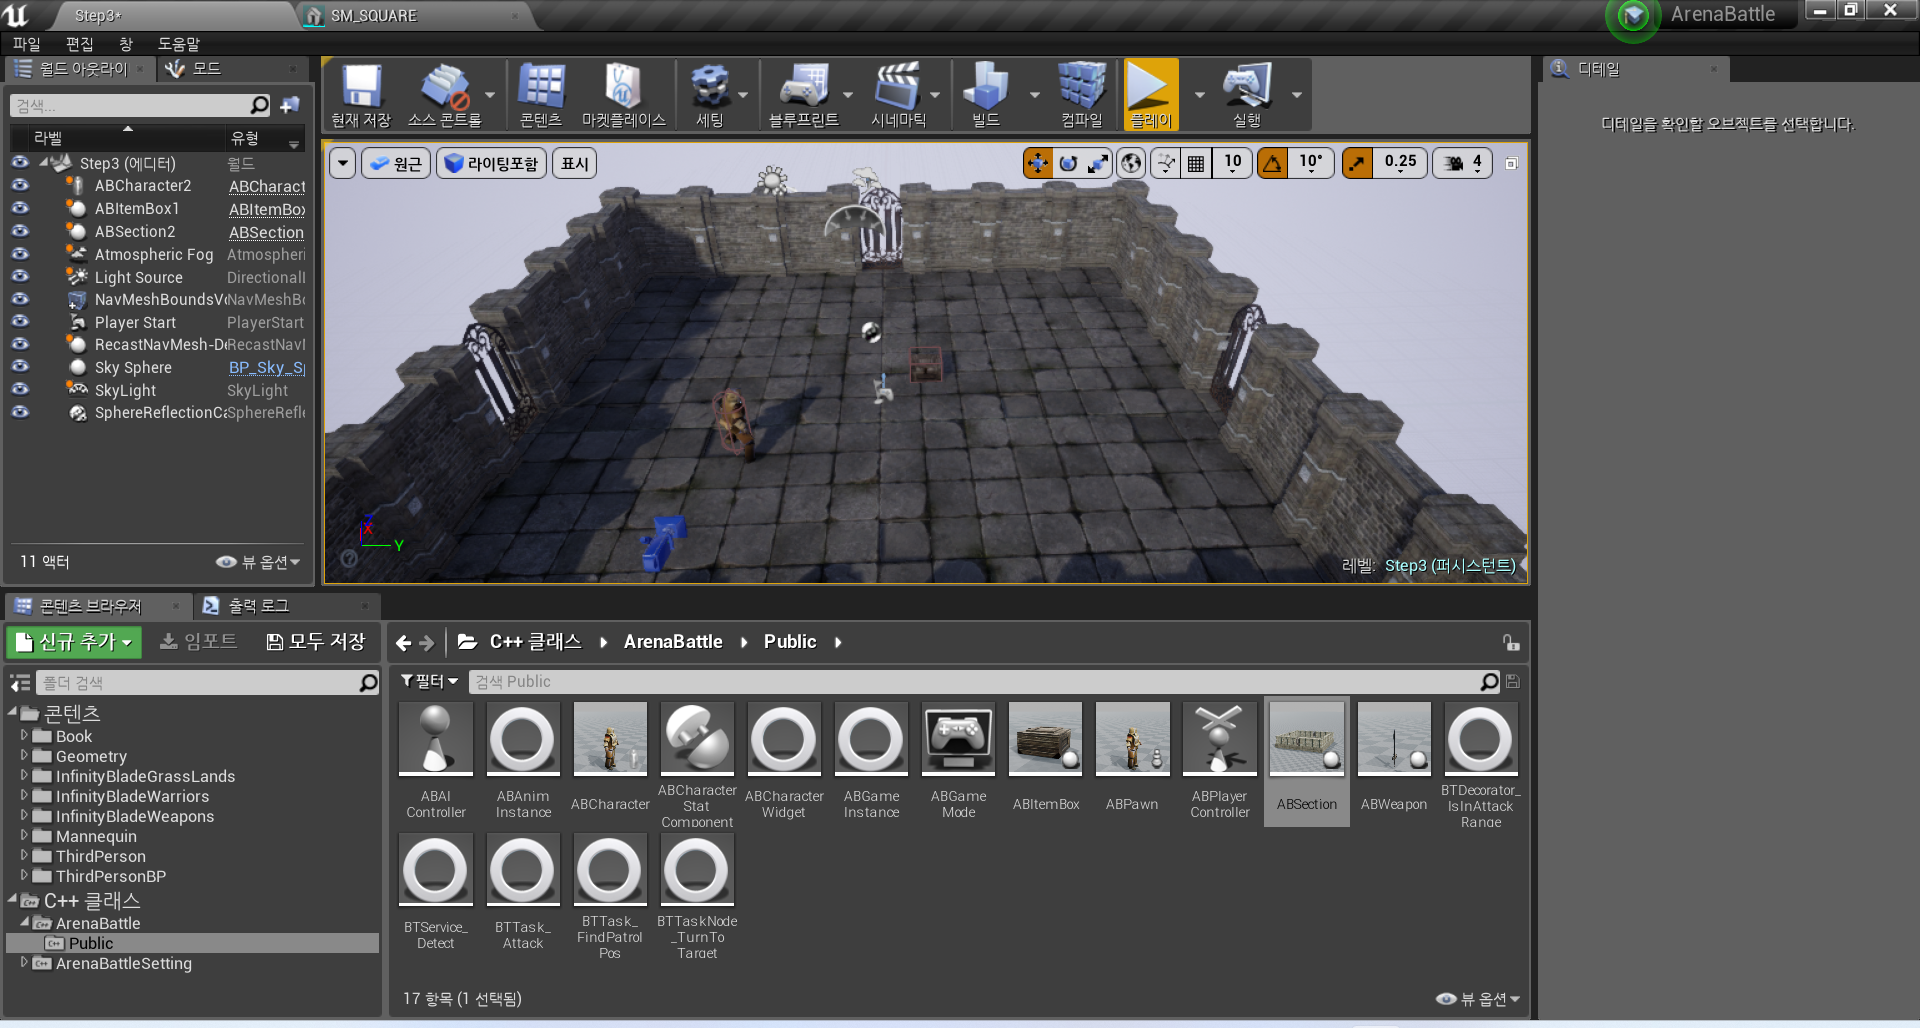
Task: Click Step3 (퍼시스턴트) level link
Action: pyautogui.click(x=1450, y=566)
